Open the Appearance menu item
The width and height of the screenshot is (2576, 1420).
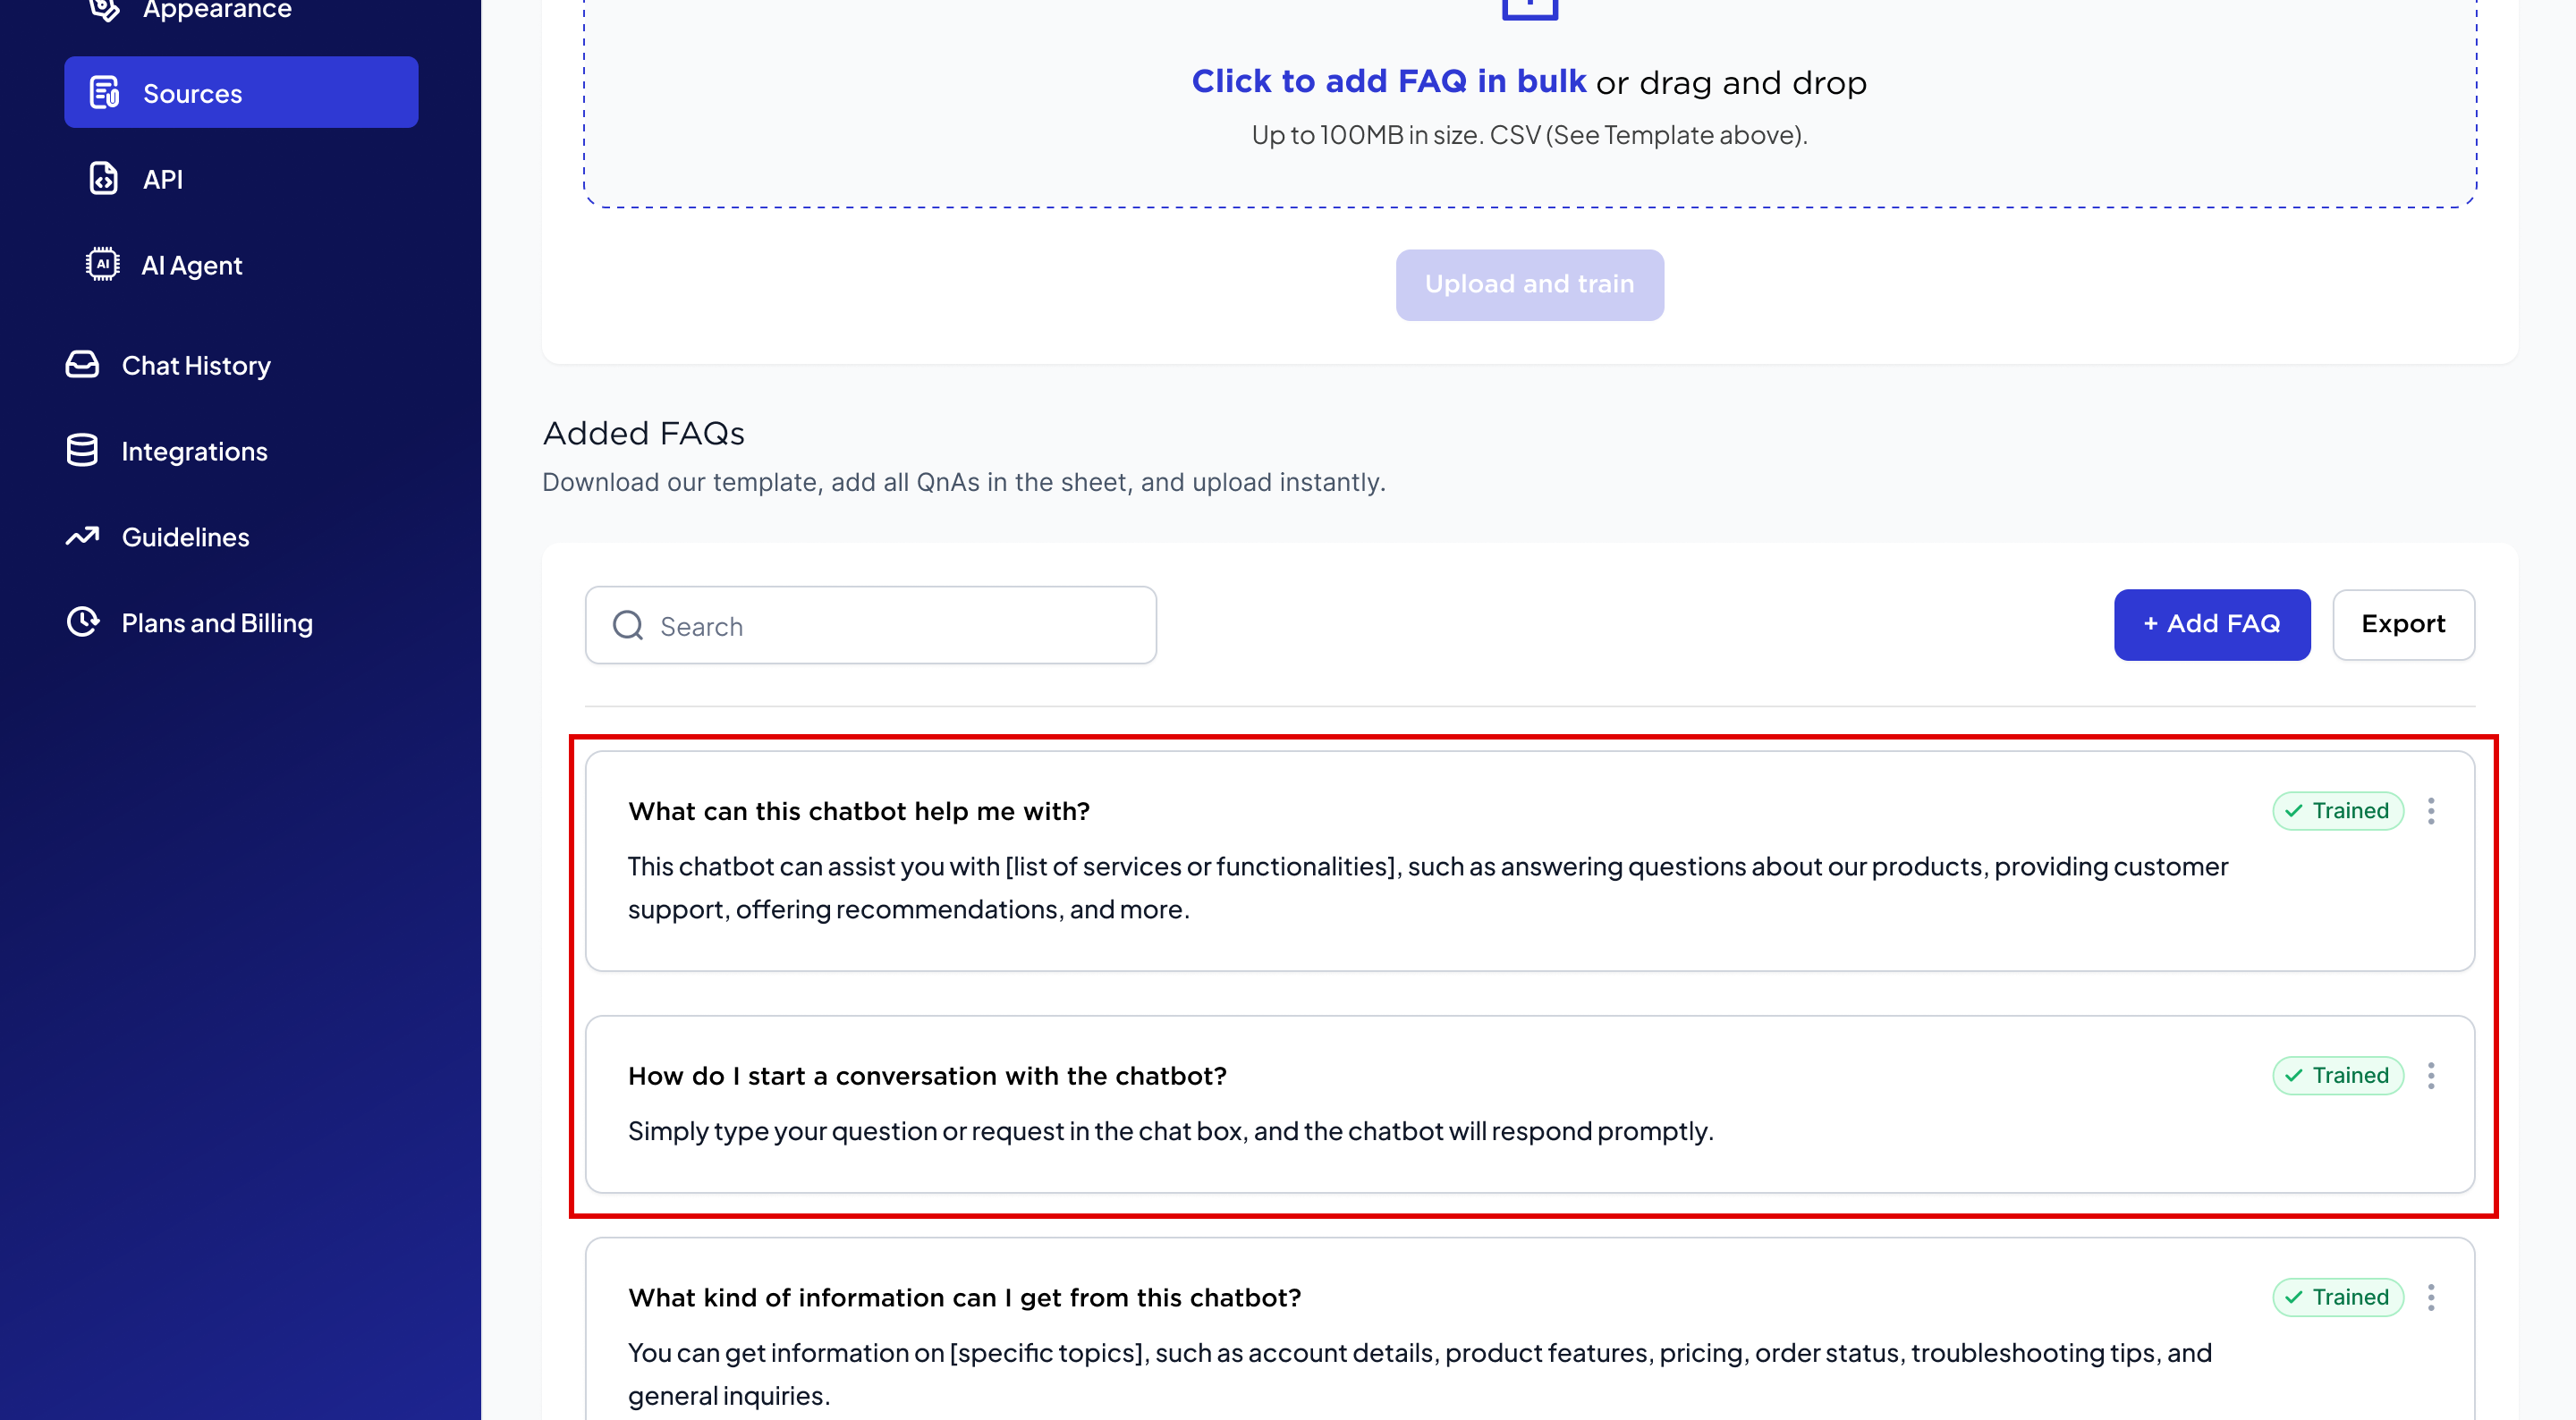pyautogui.click(x=216, y=10)
